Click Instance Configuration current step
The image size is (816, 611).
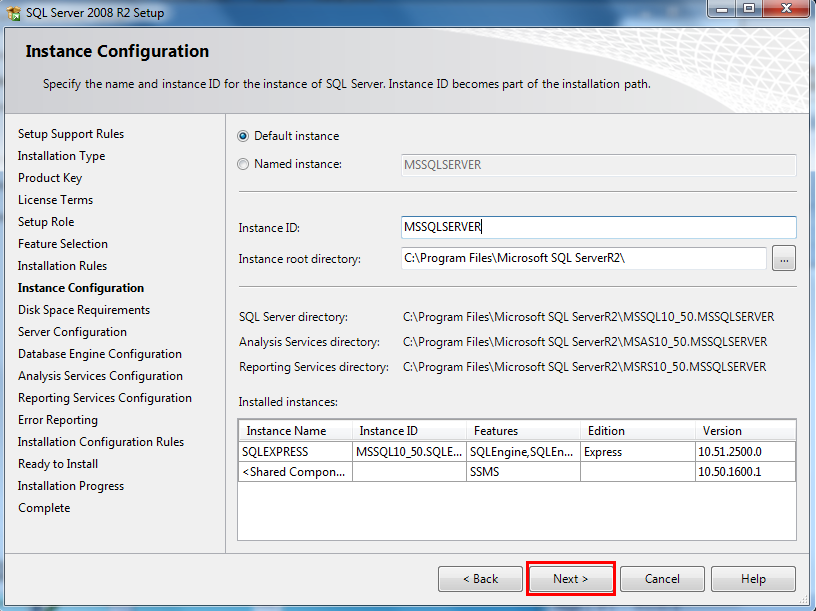click(81, 288)
